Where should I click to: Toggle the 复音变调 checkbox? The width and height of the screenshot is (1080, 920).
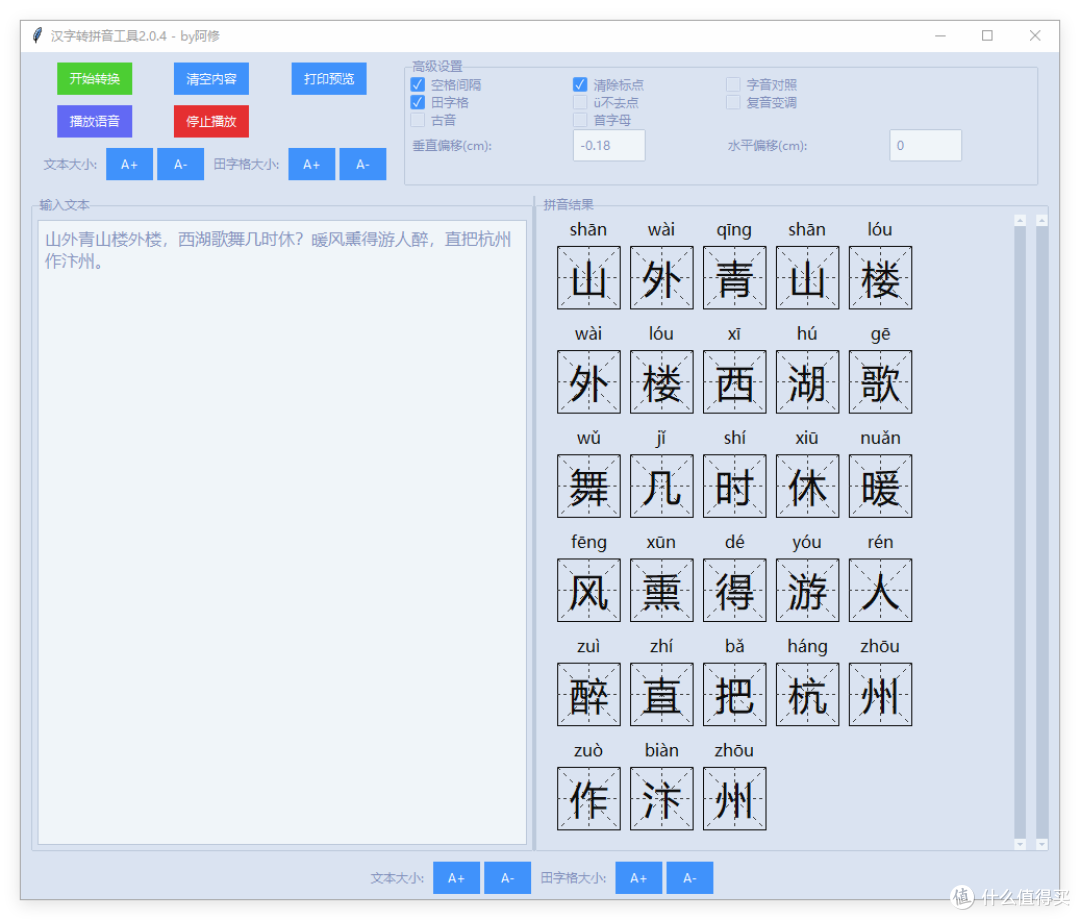(733, 103)
